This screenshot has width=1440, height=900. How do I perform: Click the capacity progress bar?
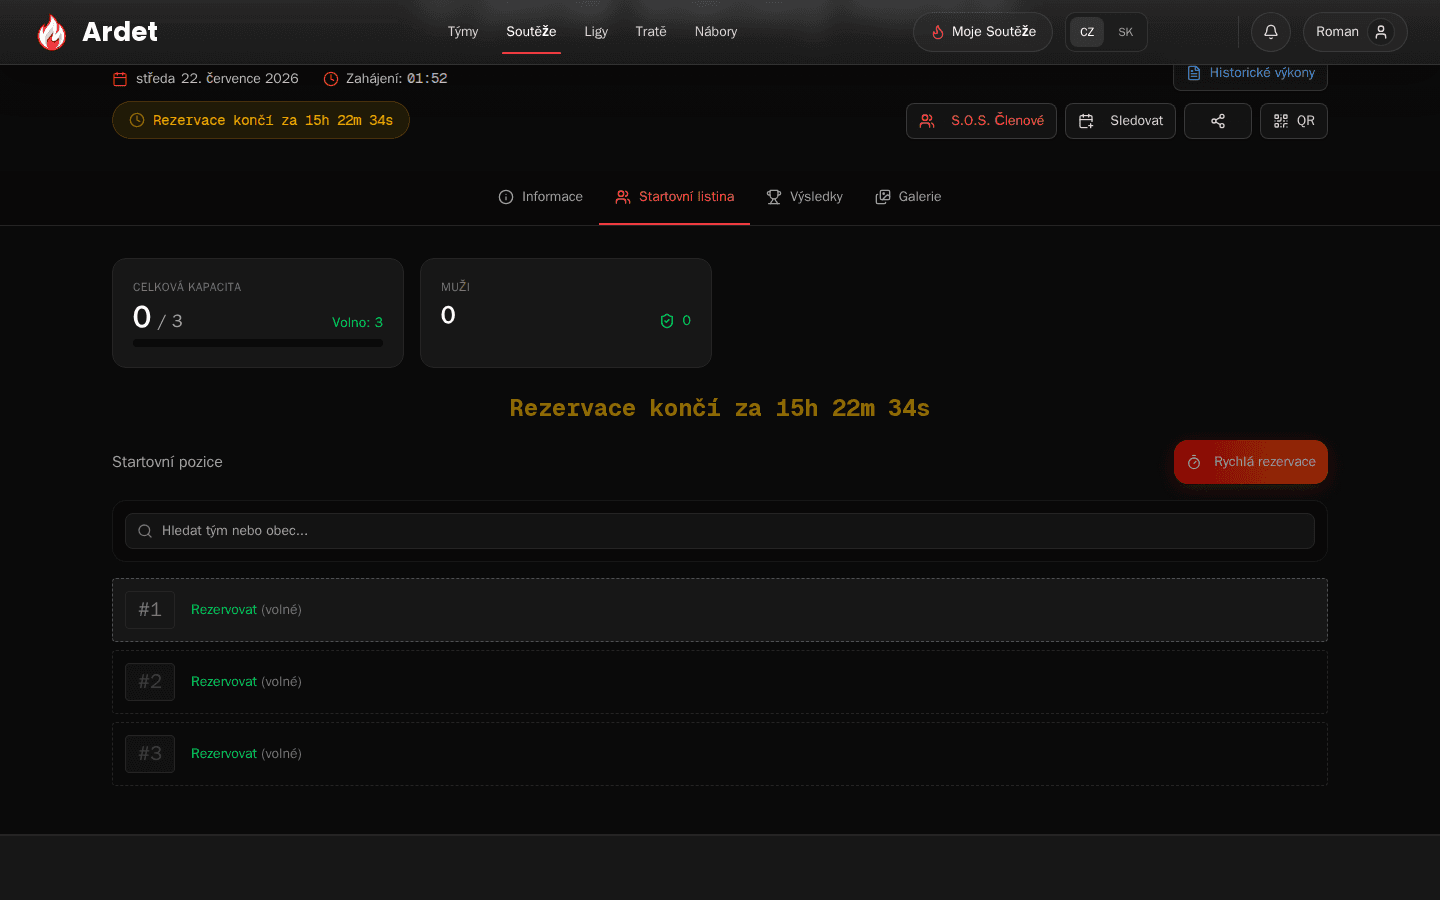pos(258,343)
